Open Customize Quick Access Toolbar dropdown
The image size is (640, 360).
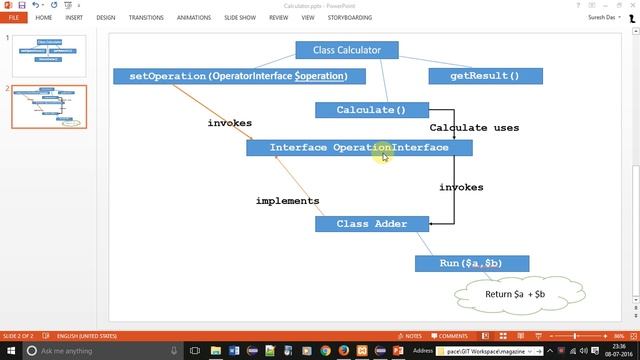pyautogui.click(x=79, y=5)
